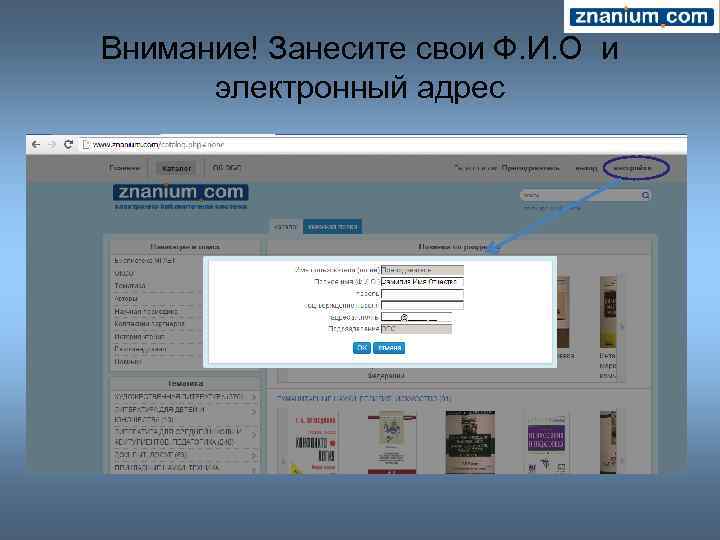Screen dimensions: 720x540
Task: Click the znanium.com address bar
Action: [x=383, y=145]
